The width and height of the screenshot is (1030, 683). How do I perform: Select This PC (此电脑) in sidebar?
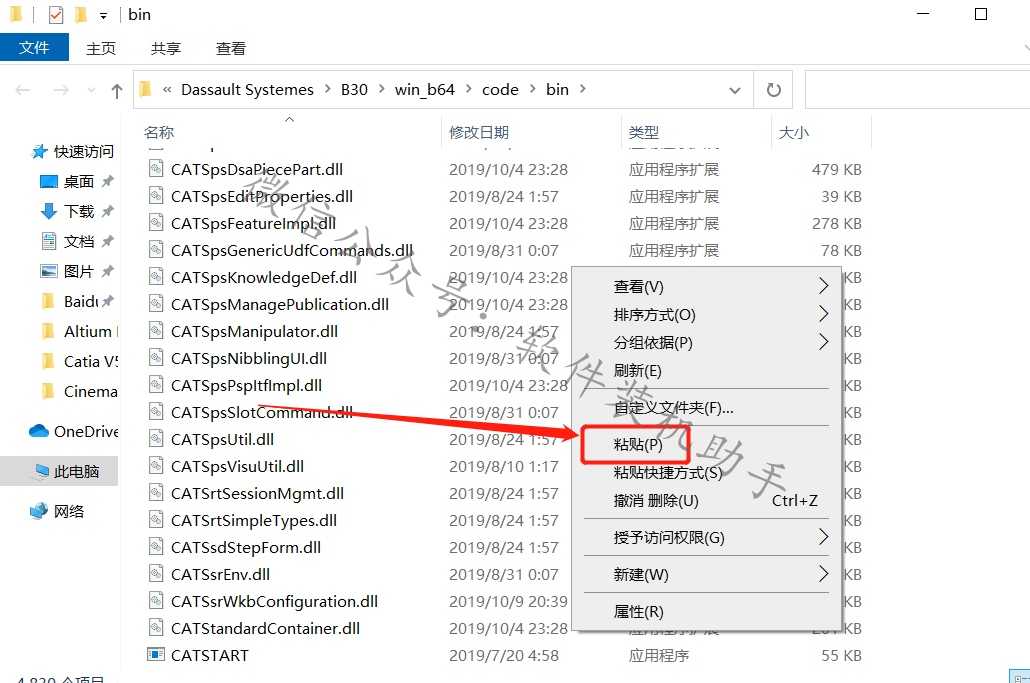coord(59,471)
